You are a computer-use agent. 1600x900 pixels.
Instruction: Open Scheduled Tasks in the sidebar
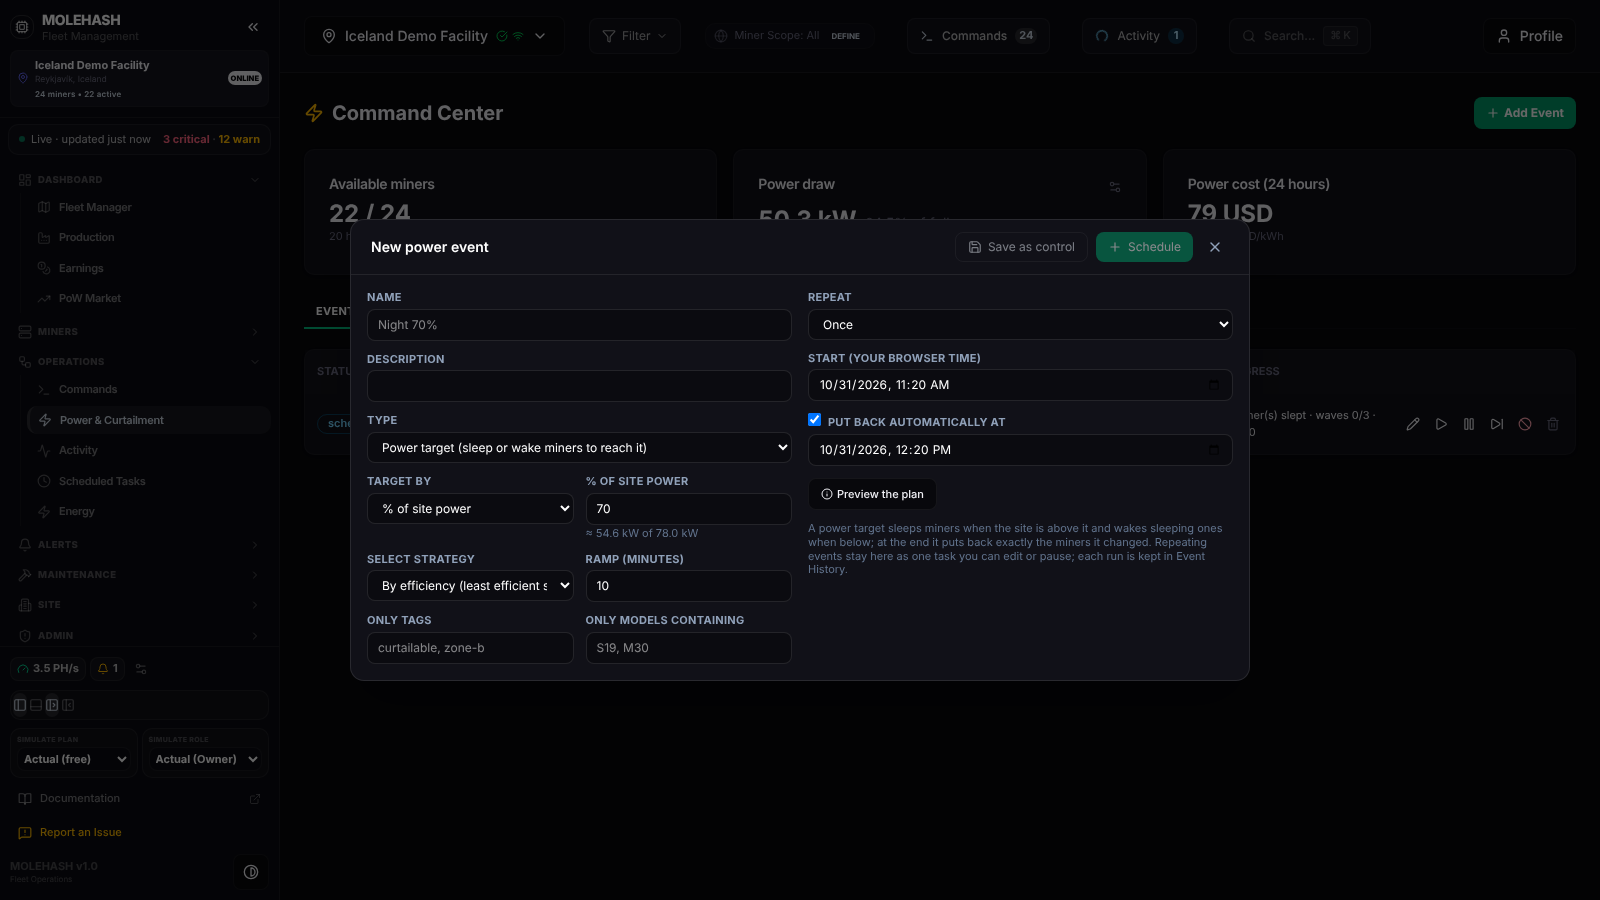point(102,482)
